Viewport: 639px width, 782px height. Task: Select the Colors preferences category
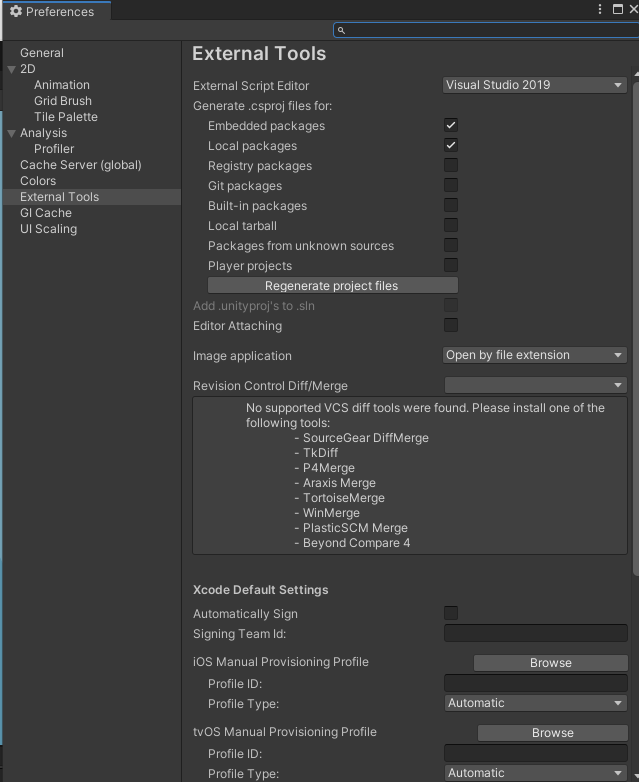point(38,181)
